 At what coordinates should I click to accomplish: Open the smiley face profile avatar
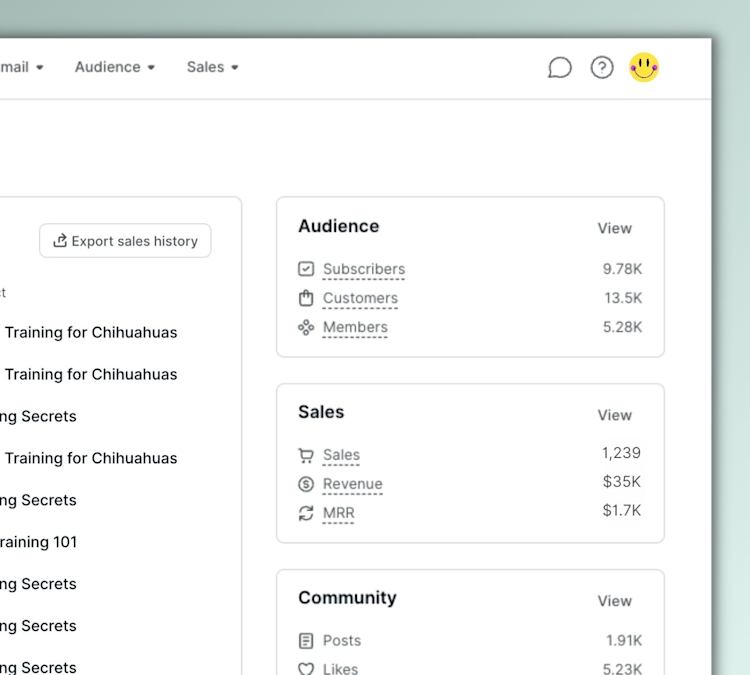pos(643,67)
